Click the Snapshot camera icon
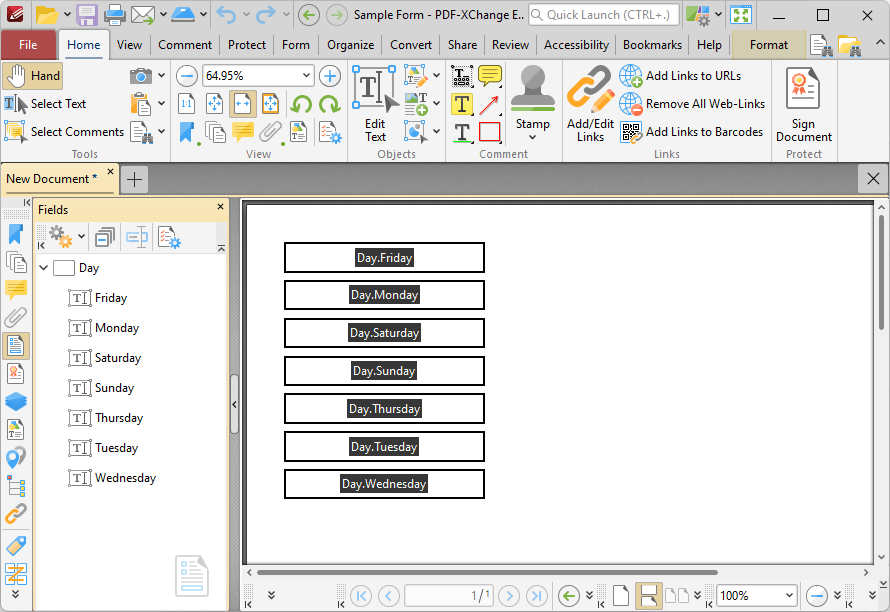The image size is (890, 612). pyautogui.click(x=141, y=76)
